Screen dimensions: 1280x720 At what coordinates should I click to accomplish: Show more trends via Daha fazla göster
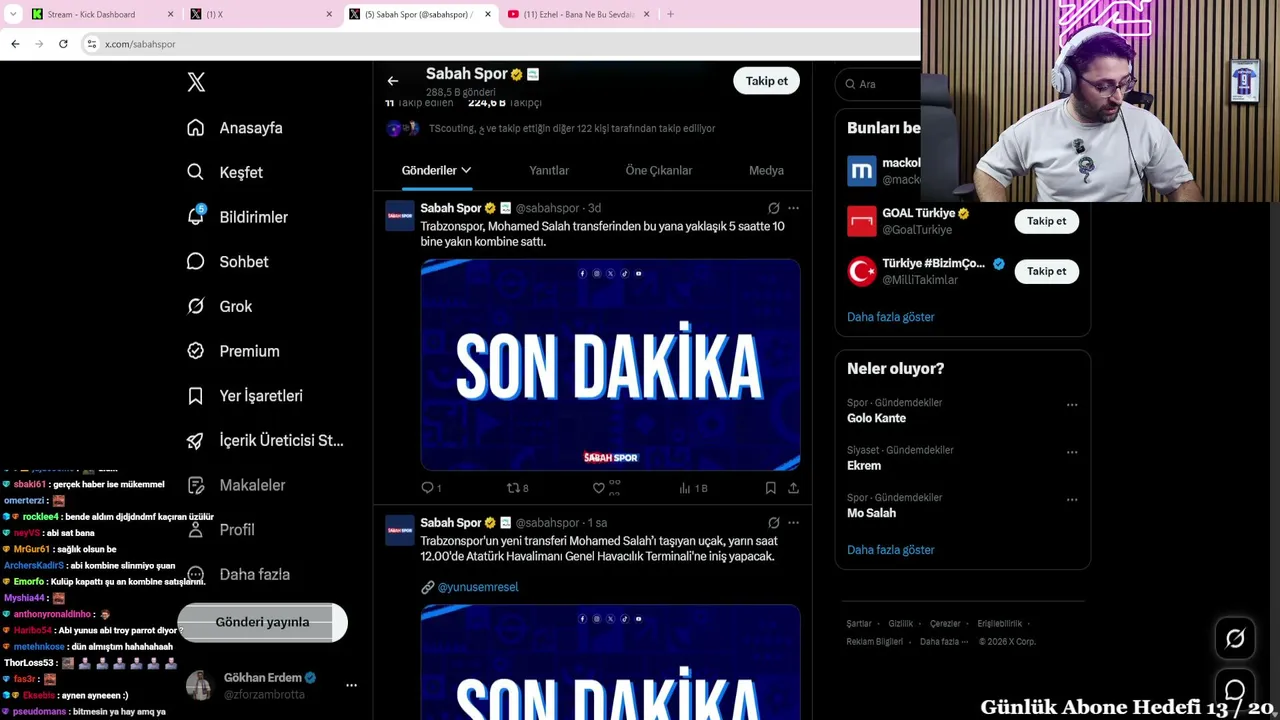[x=891, y=550]
